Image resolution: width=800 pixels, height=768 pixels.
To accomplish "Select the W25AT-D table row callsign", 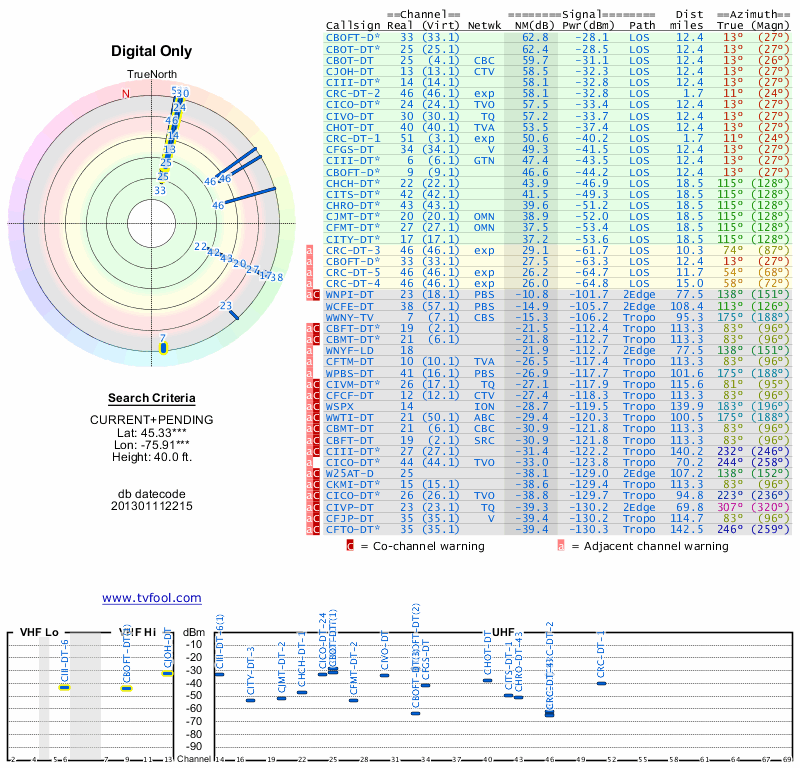I will 349,474.
